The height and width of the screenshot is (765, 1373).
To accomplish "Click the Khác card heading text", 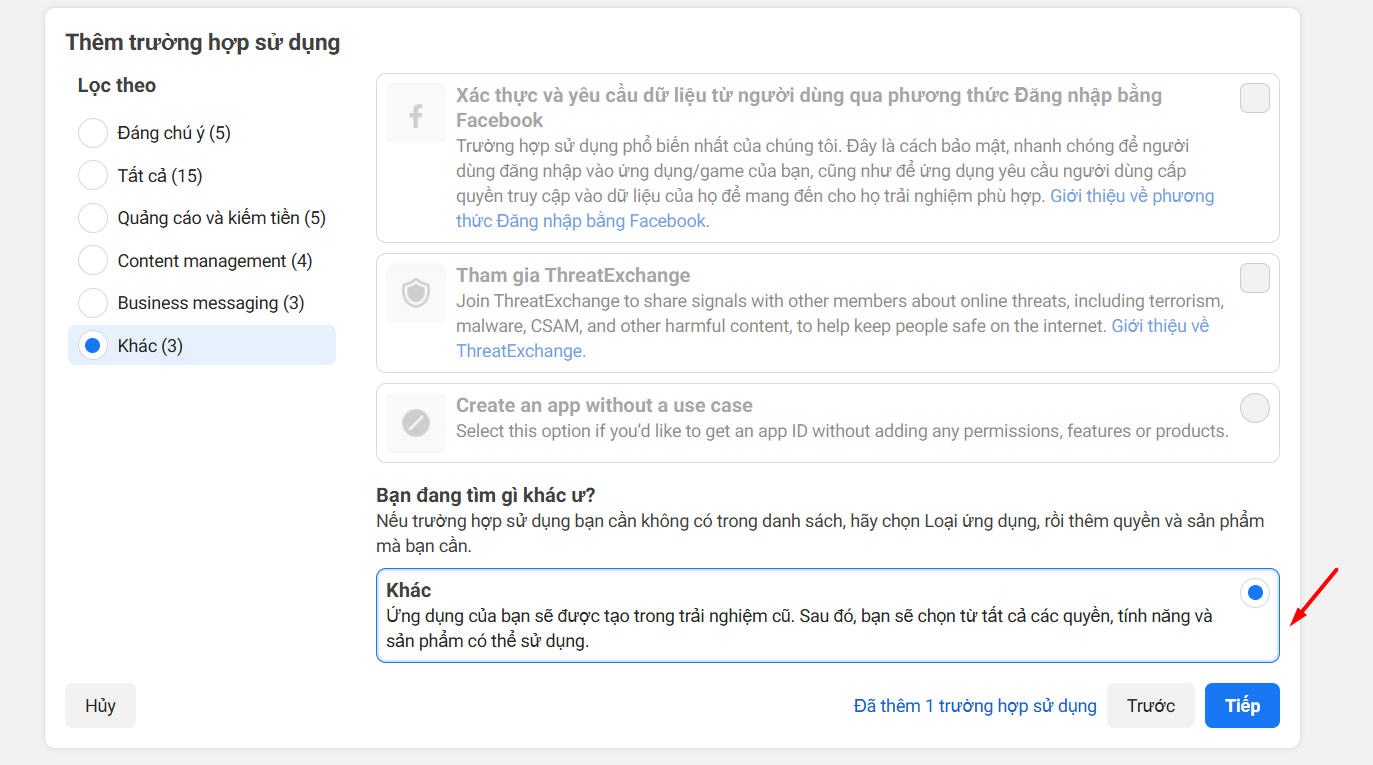I will (409, 590).
